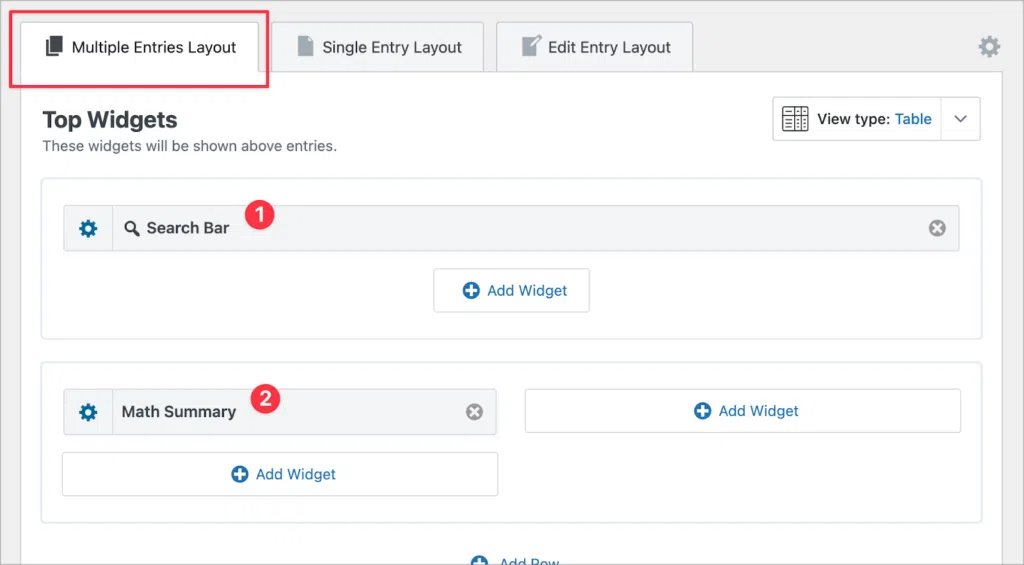Add a widget below the Search Bar
The width and height of the screenshot is (1024, 565).
(x=511, y=290)
